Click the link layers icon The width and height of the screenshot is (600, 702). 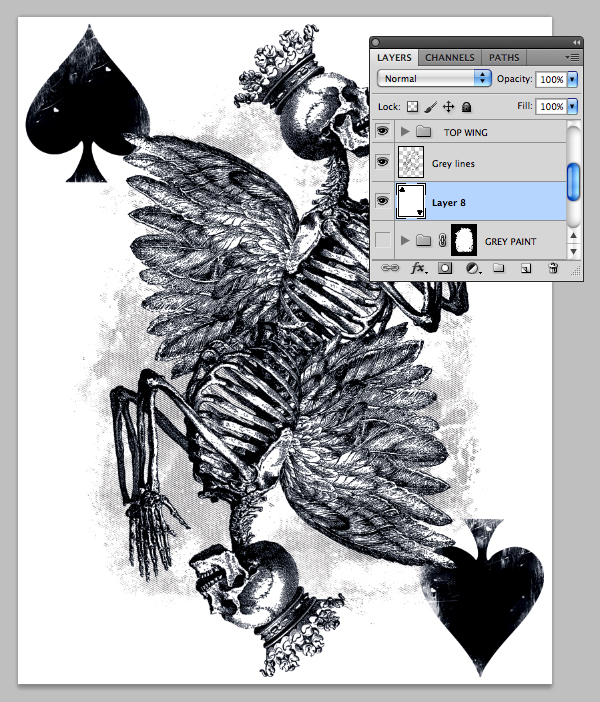coord(390,268)
